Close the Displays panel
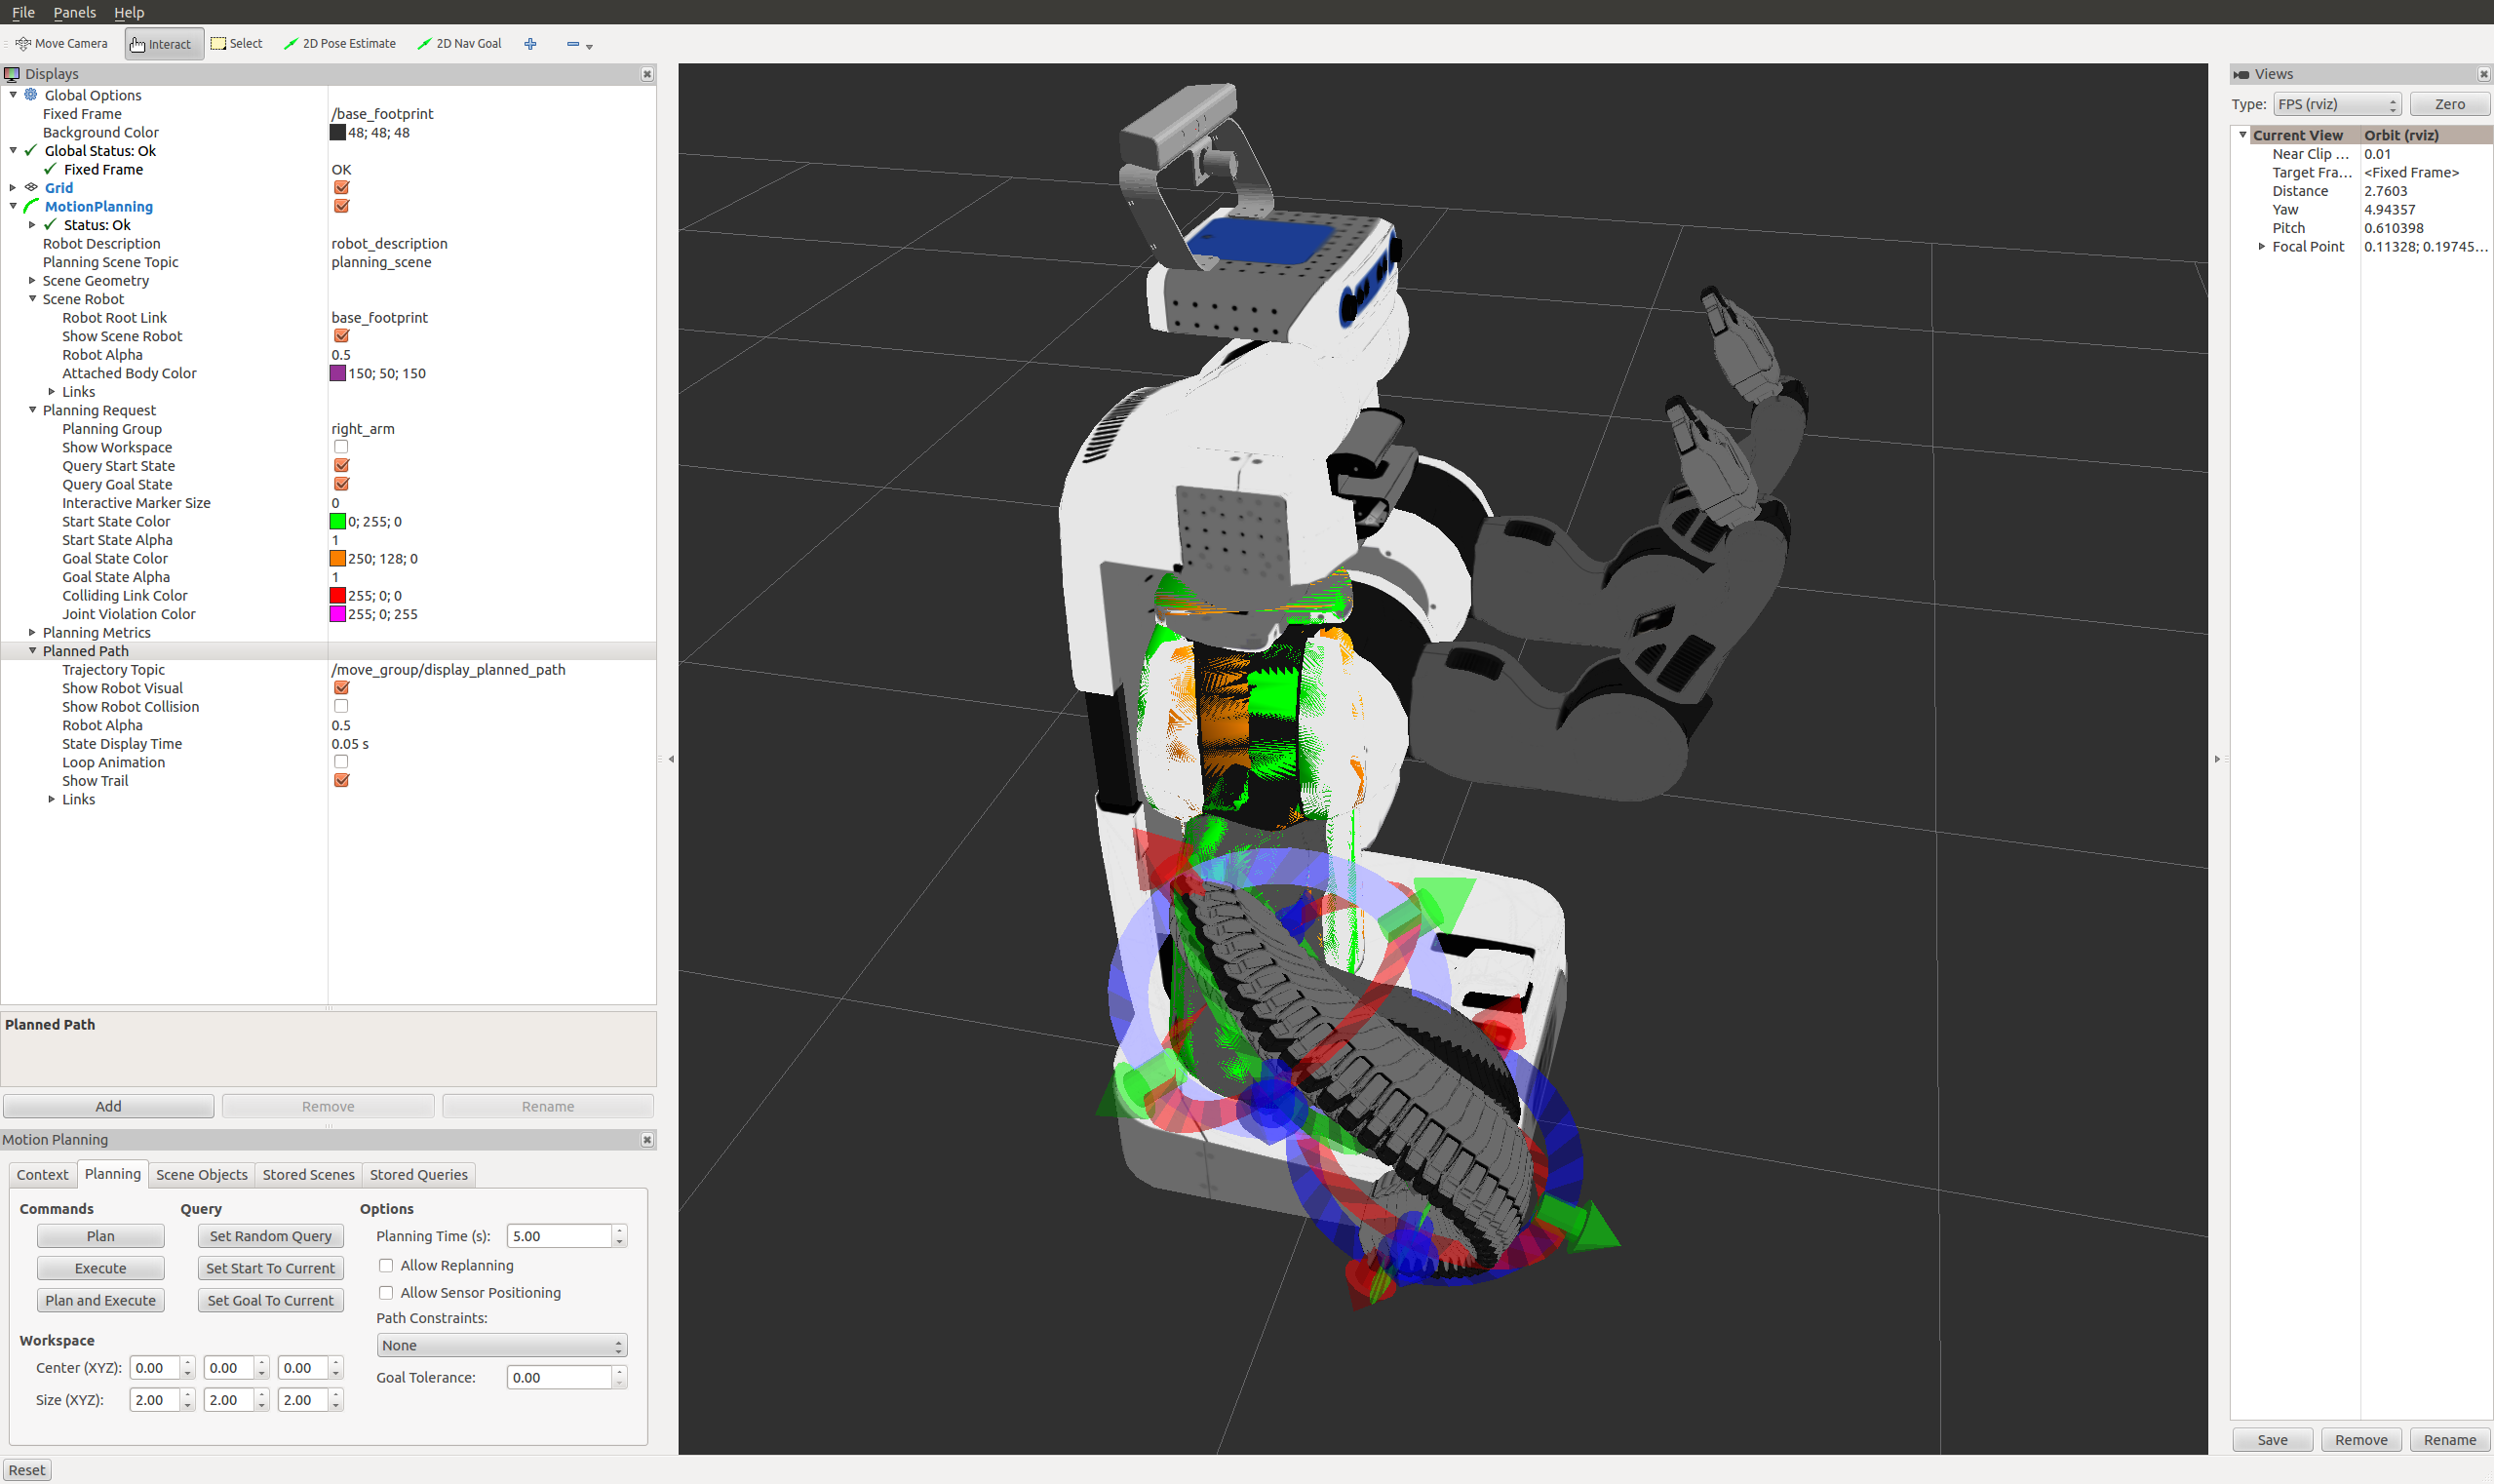This screenshot has width=2494, height=1484. click(647, 74)
